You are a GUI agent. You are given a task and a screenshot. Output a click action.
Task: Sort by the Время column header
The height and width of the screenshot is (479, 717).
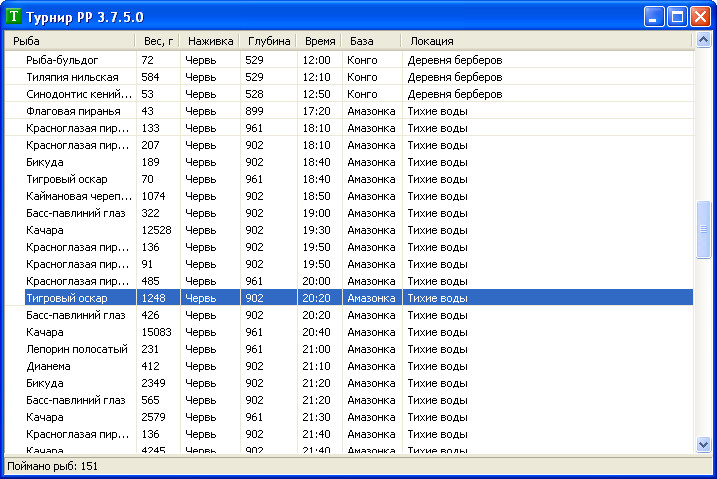tap(319, 41)
